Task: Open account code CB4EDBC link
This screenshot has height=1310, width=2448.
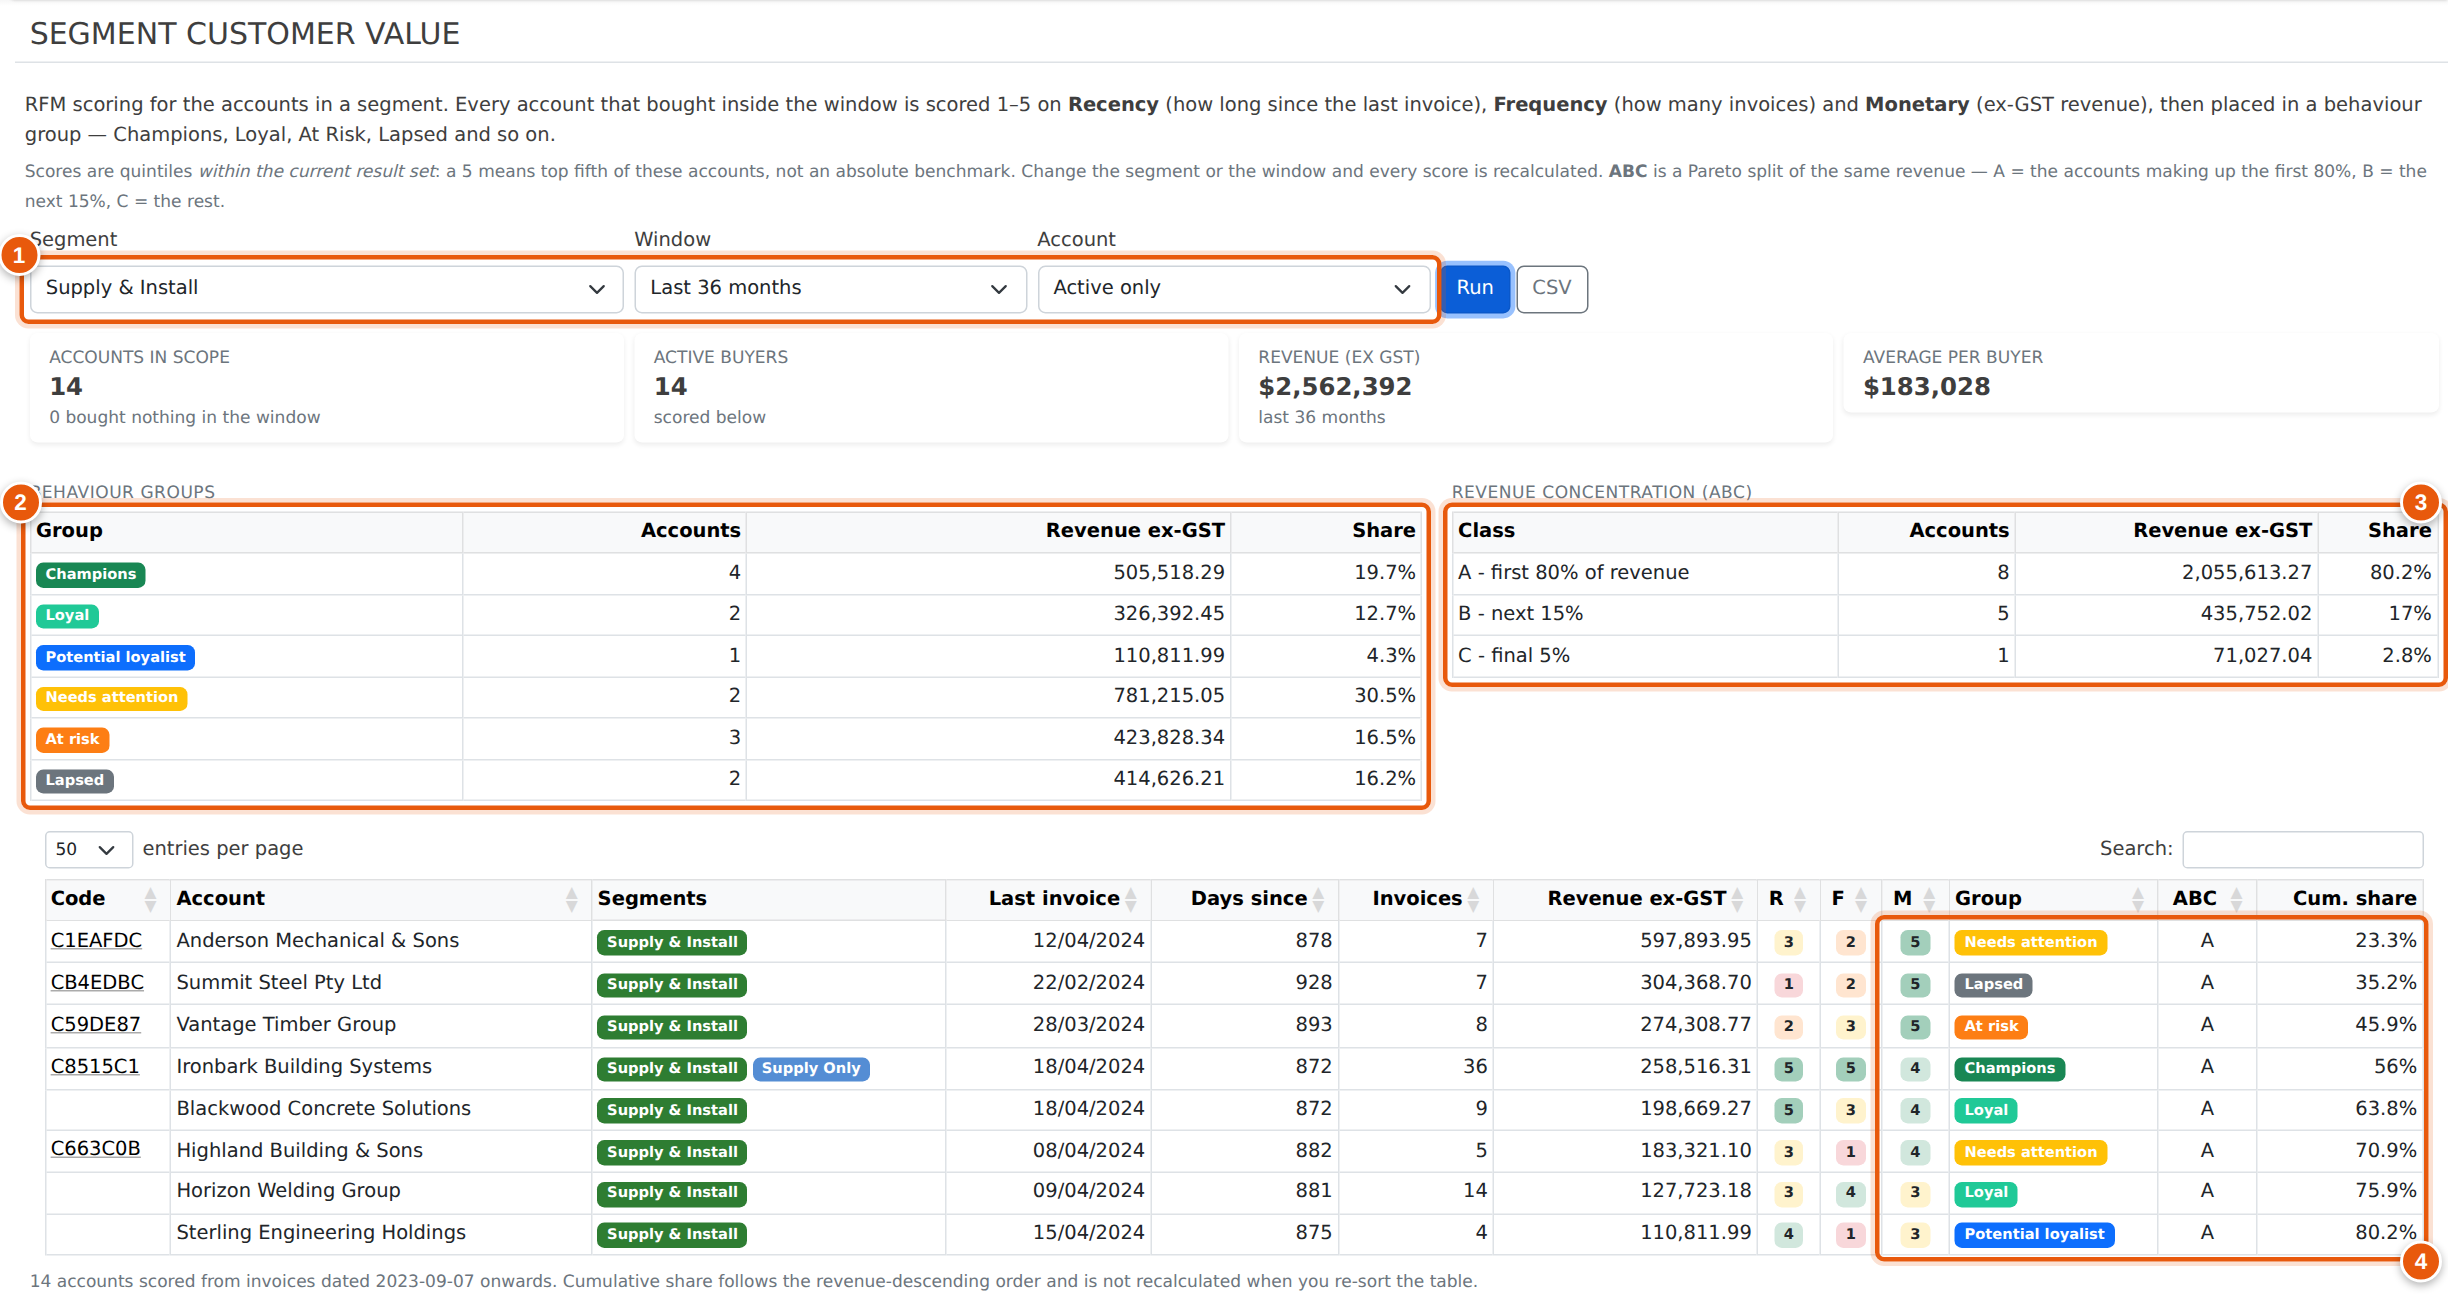Action: pos(97,982)
